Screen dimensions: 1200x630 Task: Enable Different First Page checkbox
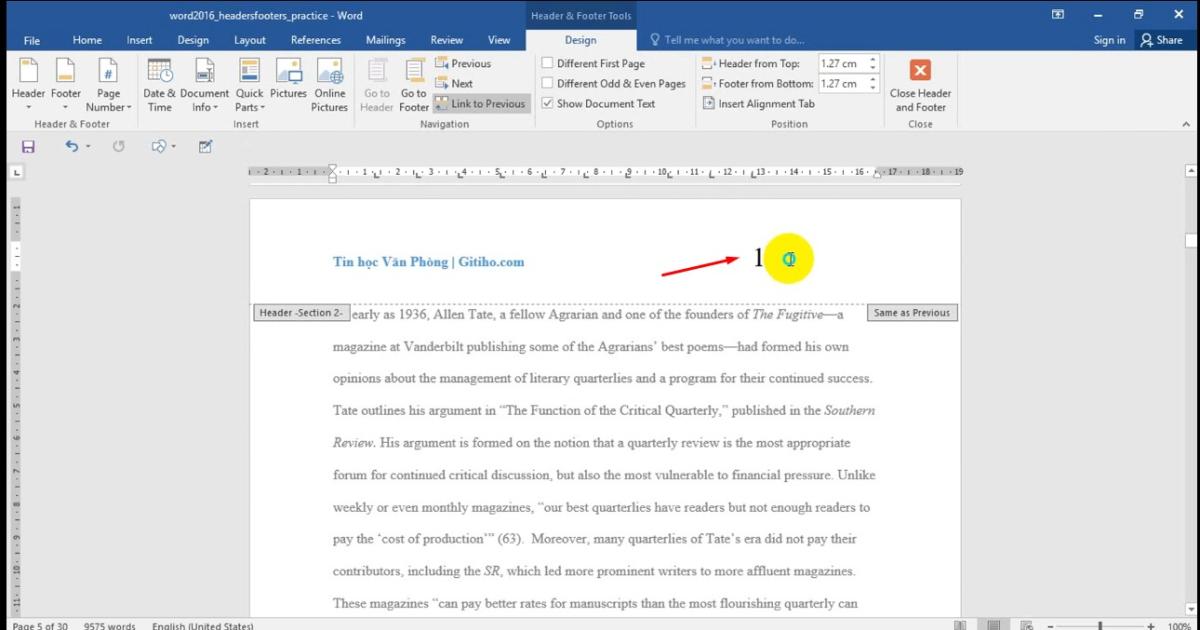[547, 64]
